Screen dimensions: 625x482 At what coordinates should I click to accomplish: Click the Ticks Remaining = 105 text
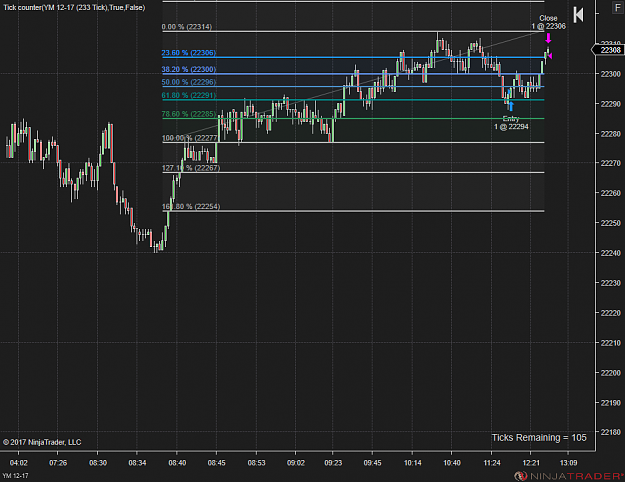(x=539, y=438)
